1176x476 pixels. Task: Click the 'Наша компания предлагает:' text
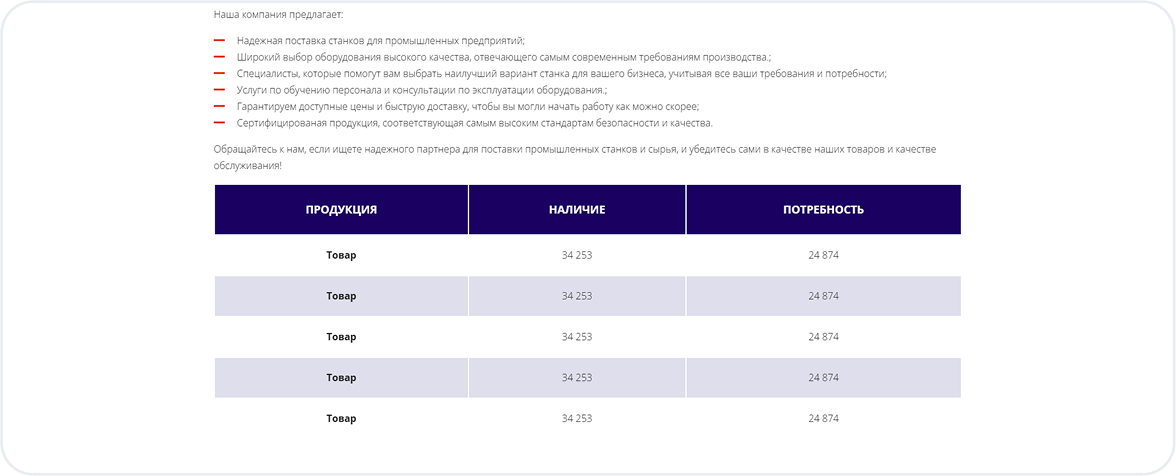tap(278, 15)
